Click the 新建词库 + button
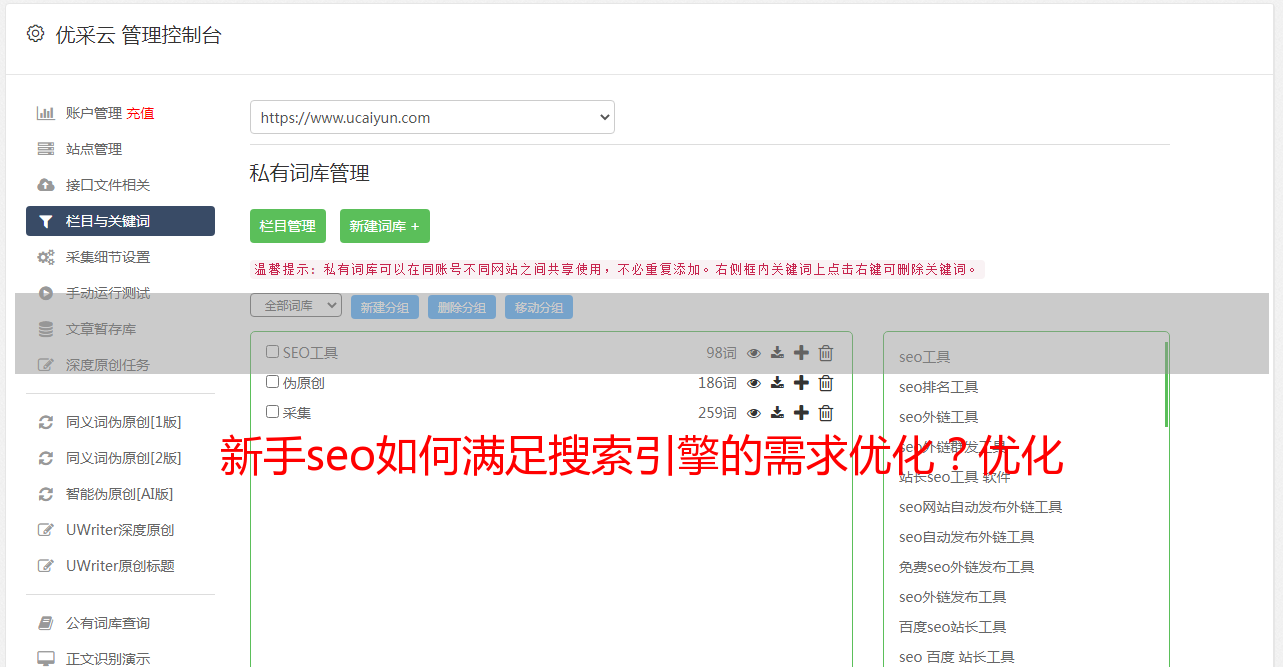This screenshot has height=667, width=1283. (385, 226)
